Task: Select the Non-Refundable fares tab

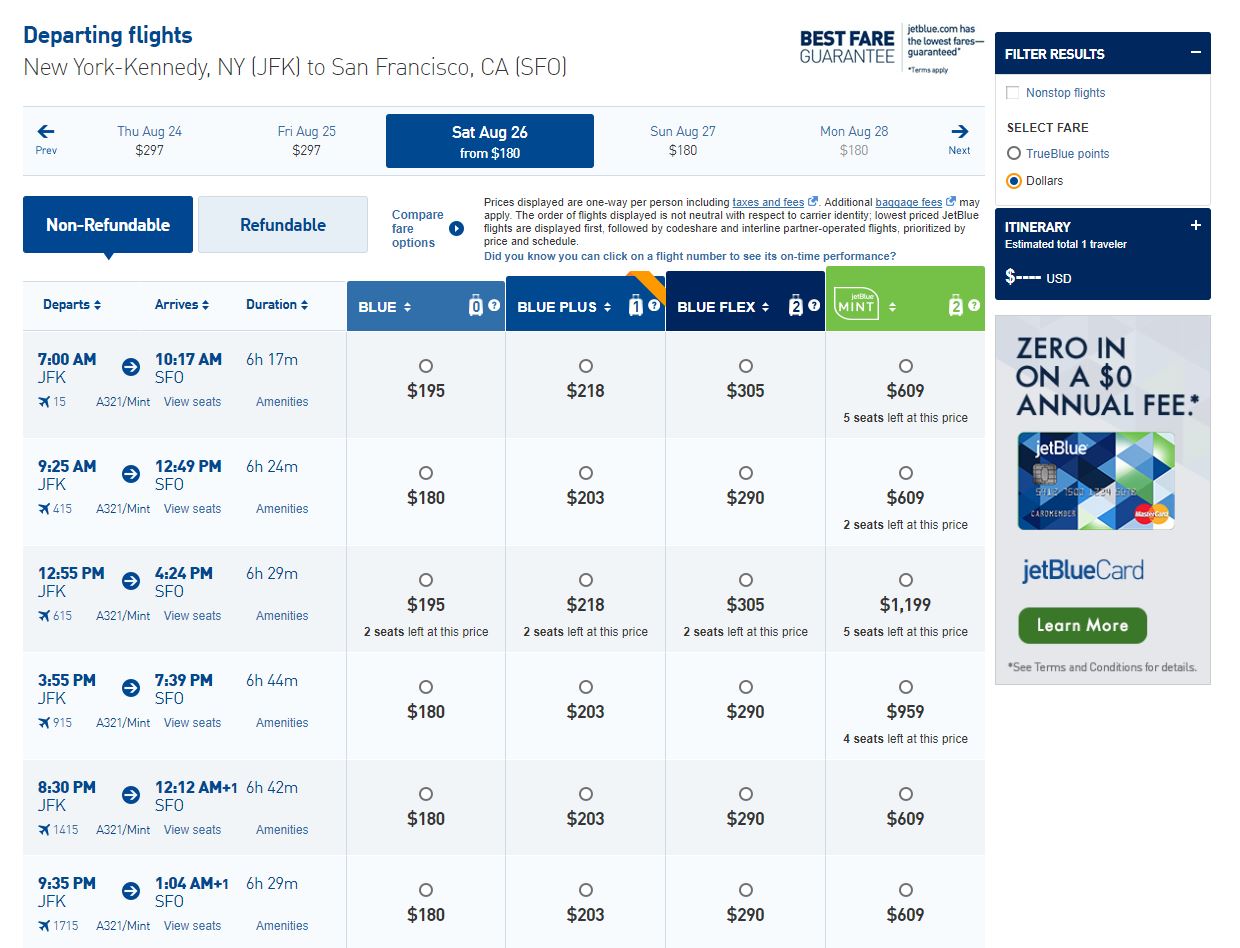Action: click(108, 225)
